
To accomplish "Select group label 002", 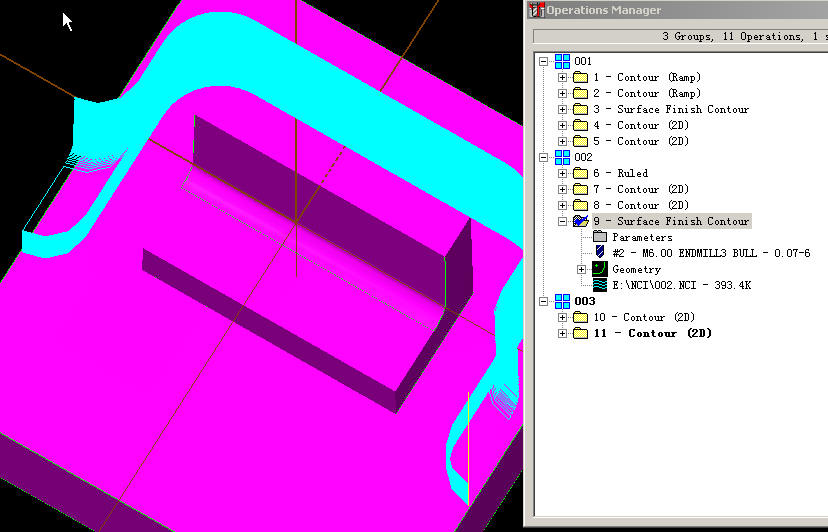I will click(x=583, y=157).
